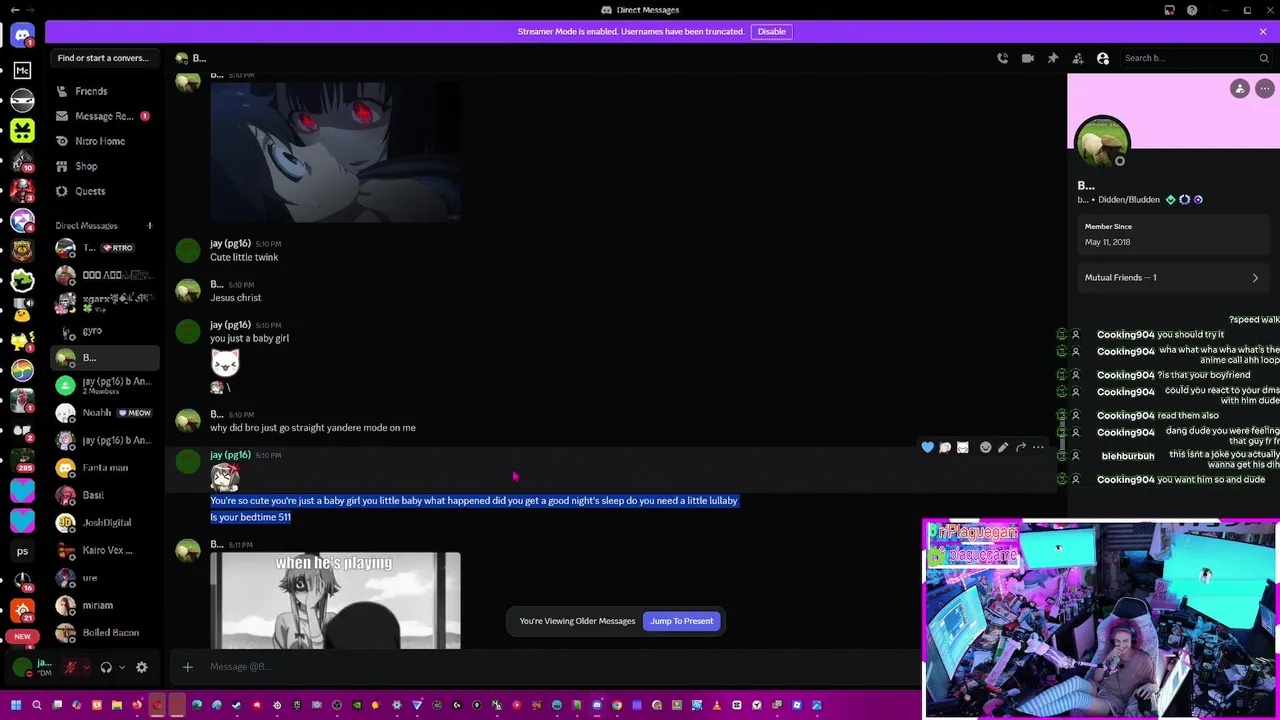The height and width of the screenshot is (720, 1280).
Task: Start a voice call with B...
Action: (x=1002, y=58)
